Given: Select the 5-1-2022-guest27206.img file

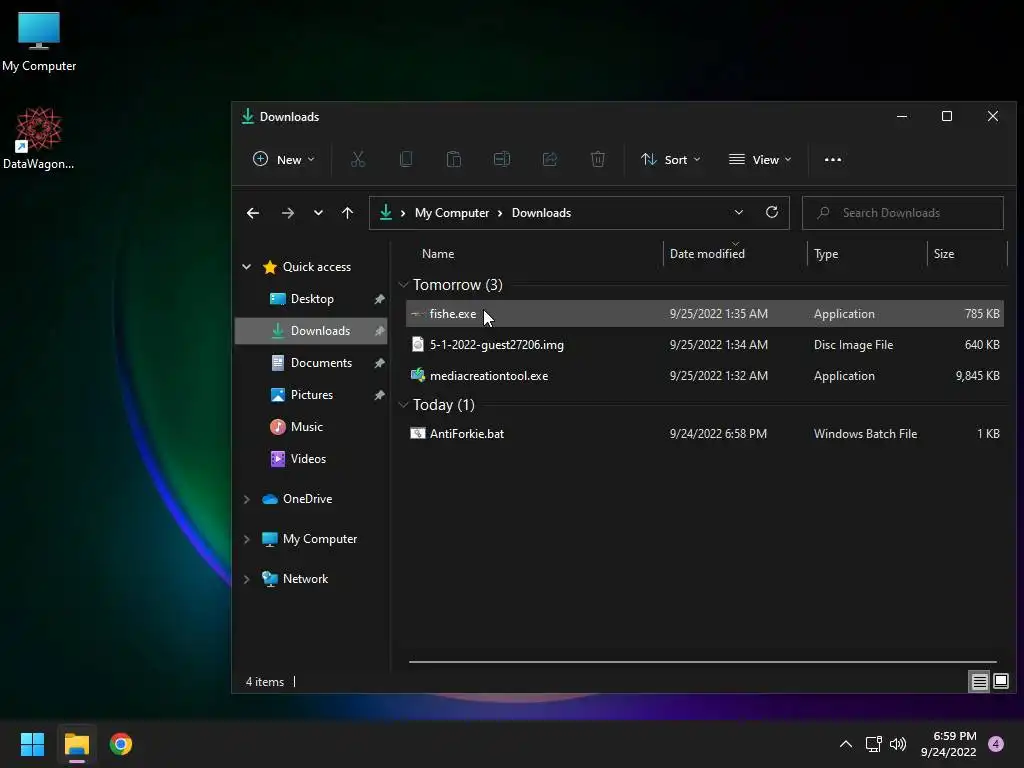Looking at the screenshot, I should 705,345.
